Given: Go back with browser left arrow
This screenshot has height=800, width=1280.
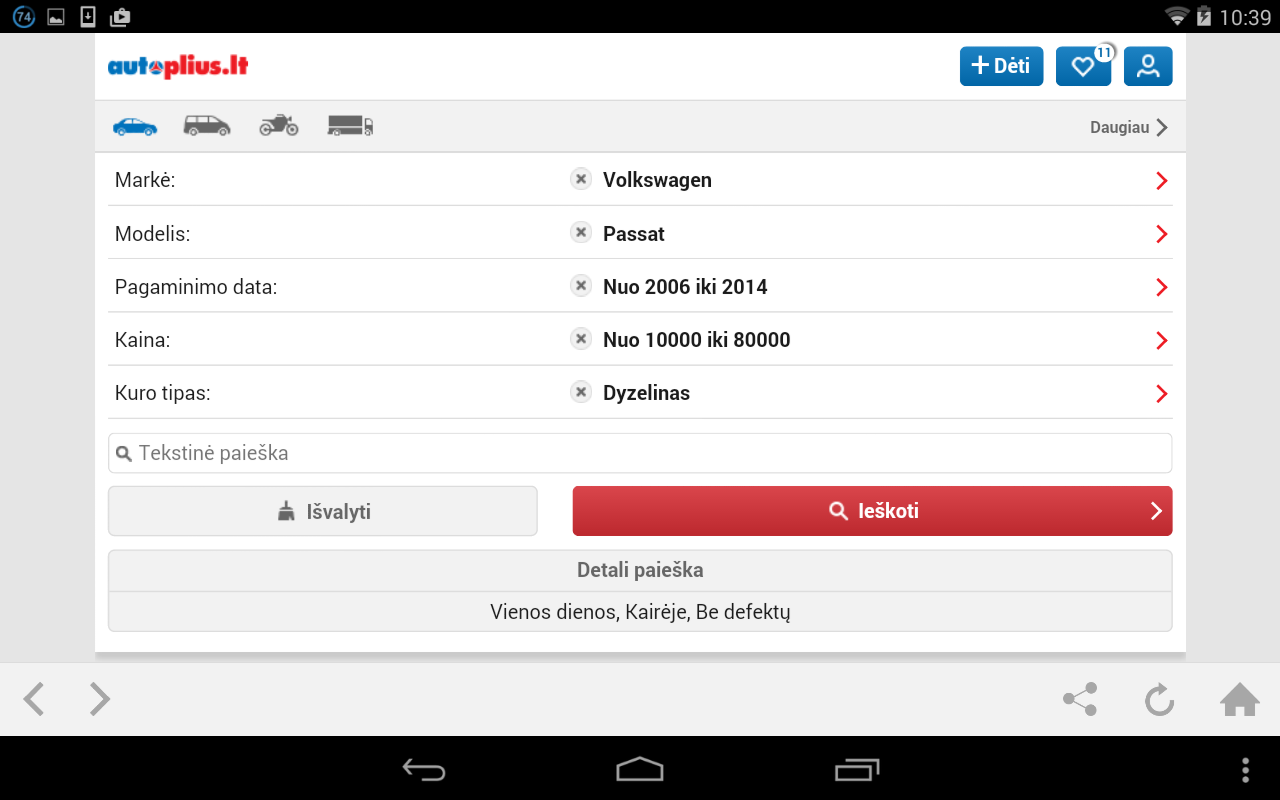Looking at the screenshot, I should (34, 699).
